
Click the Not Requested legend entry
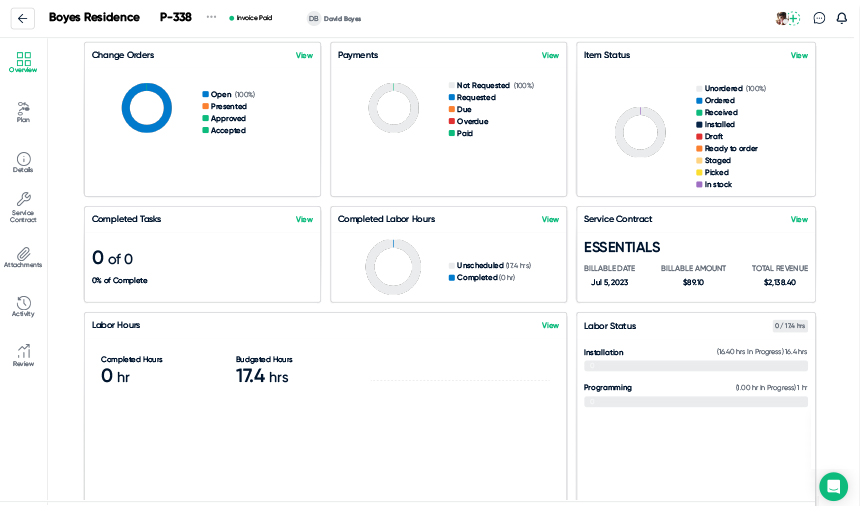[x=491, y=86]
